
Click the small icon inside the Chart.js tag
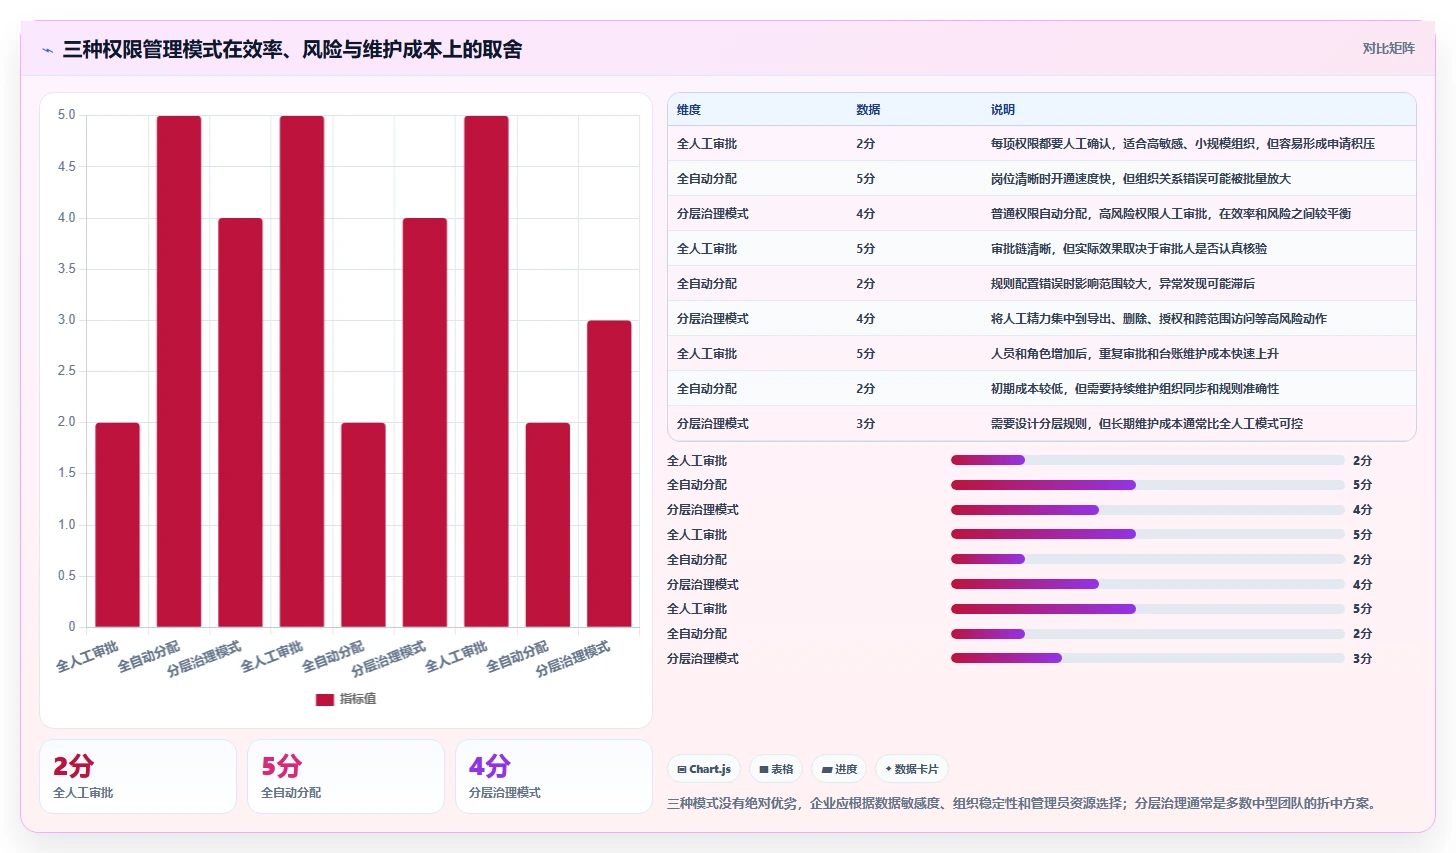tap(682, 769)
